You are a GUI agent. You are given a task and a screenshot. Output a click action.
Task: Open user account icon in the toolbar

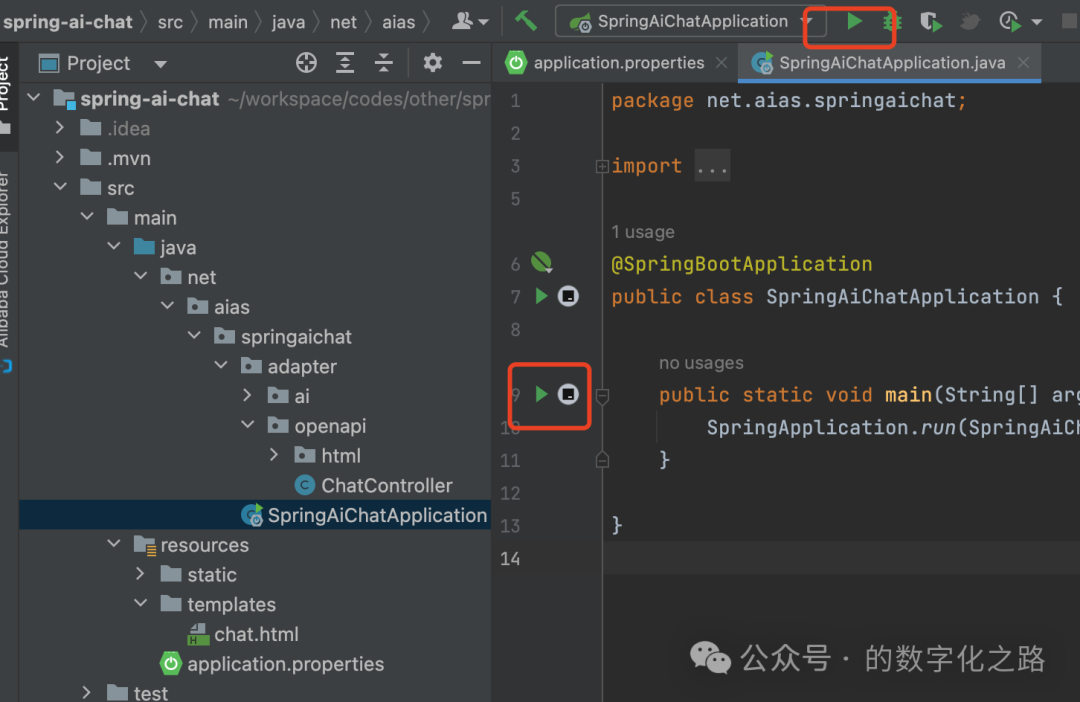[463, 21]
